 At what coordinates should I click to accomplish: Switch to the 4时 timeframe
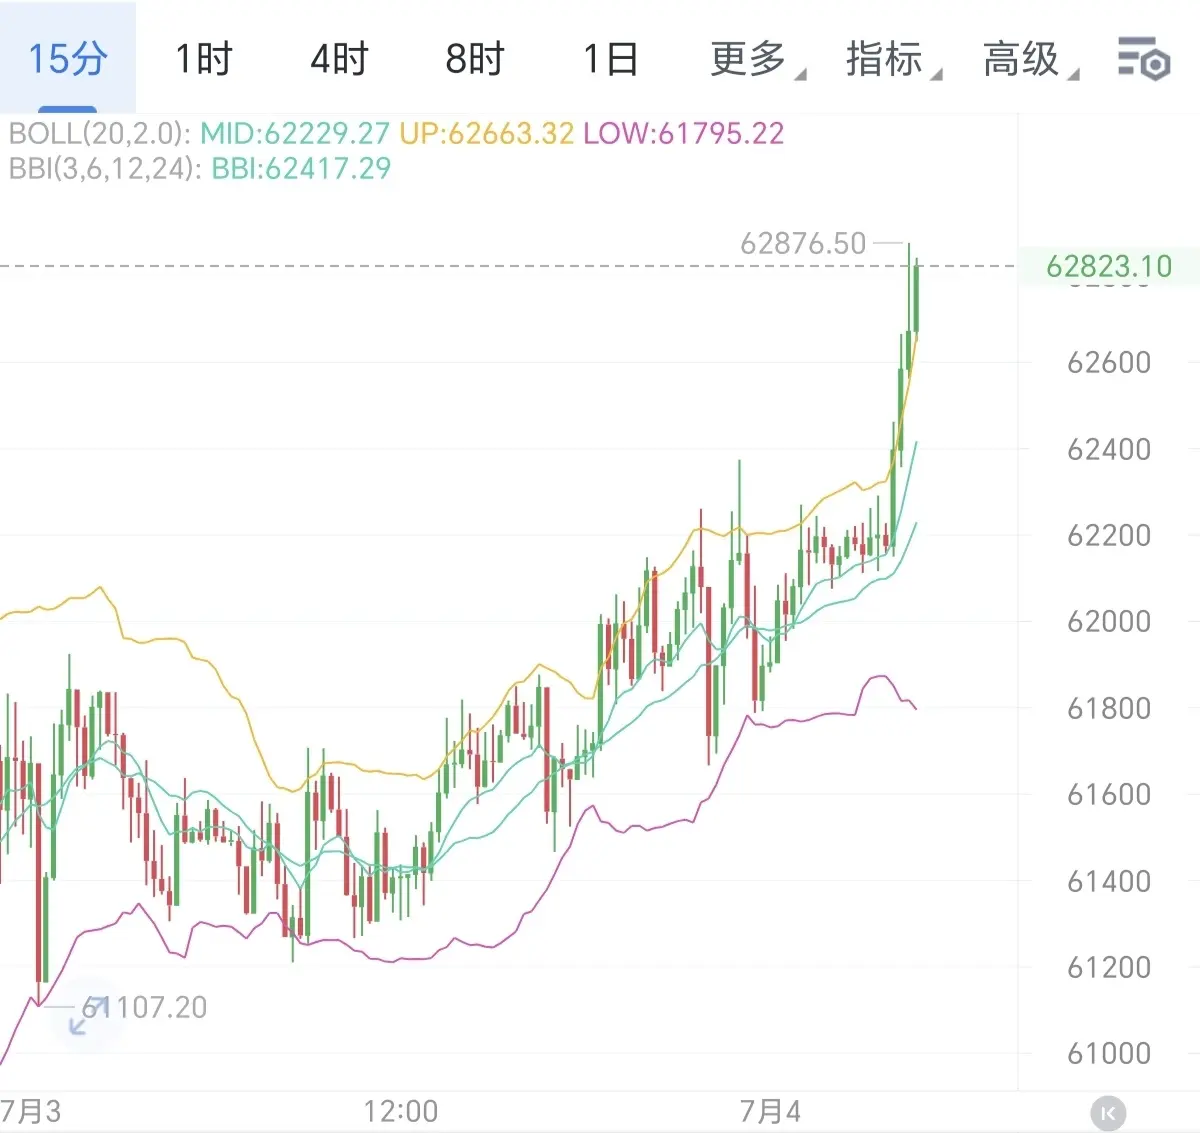[x=339, y=59]
